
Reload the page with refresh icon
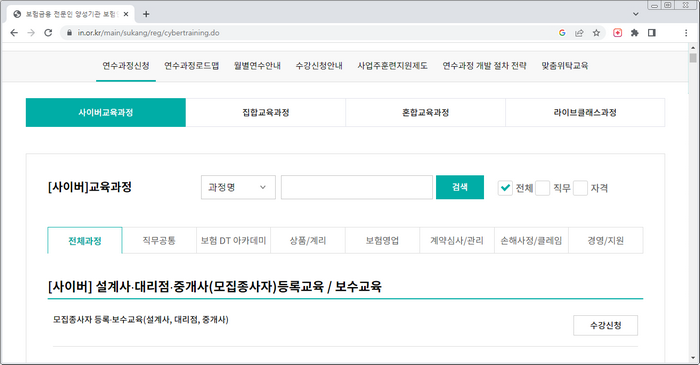(x=48, y=33)
